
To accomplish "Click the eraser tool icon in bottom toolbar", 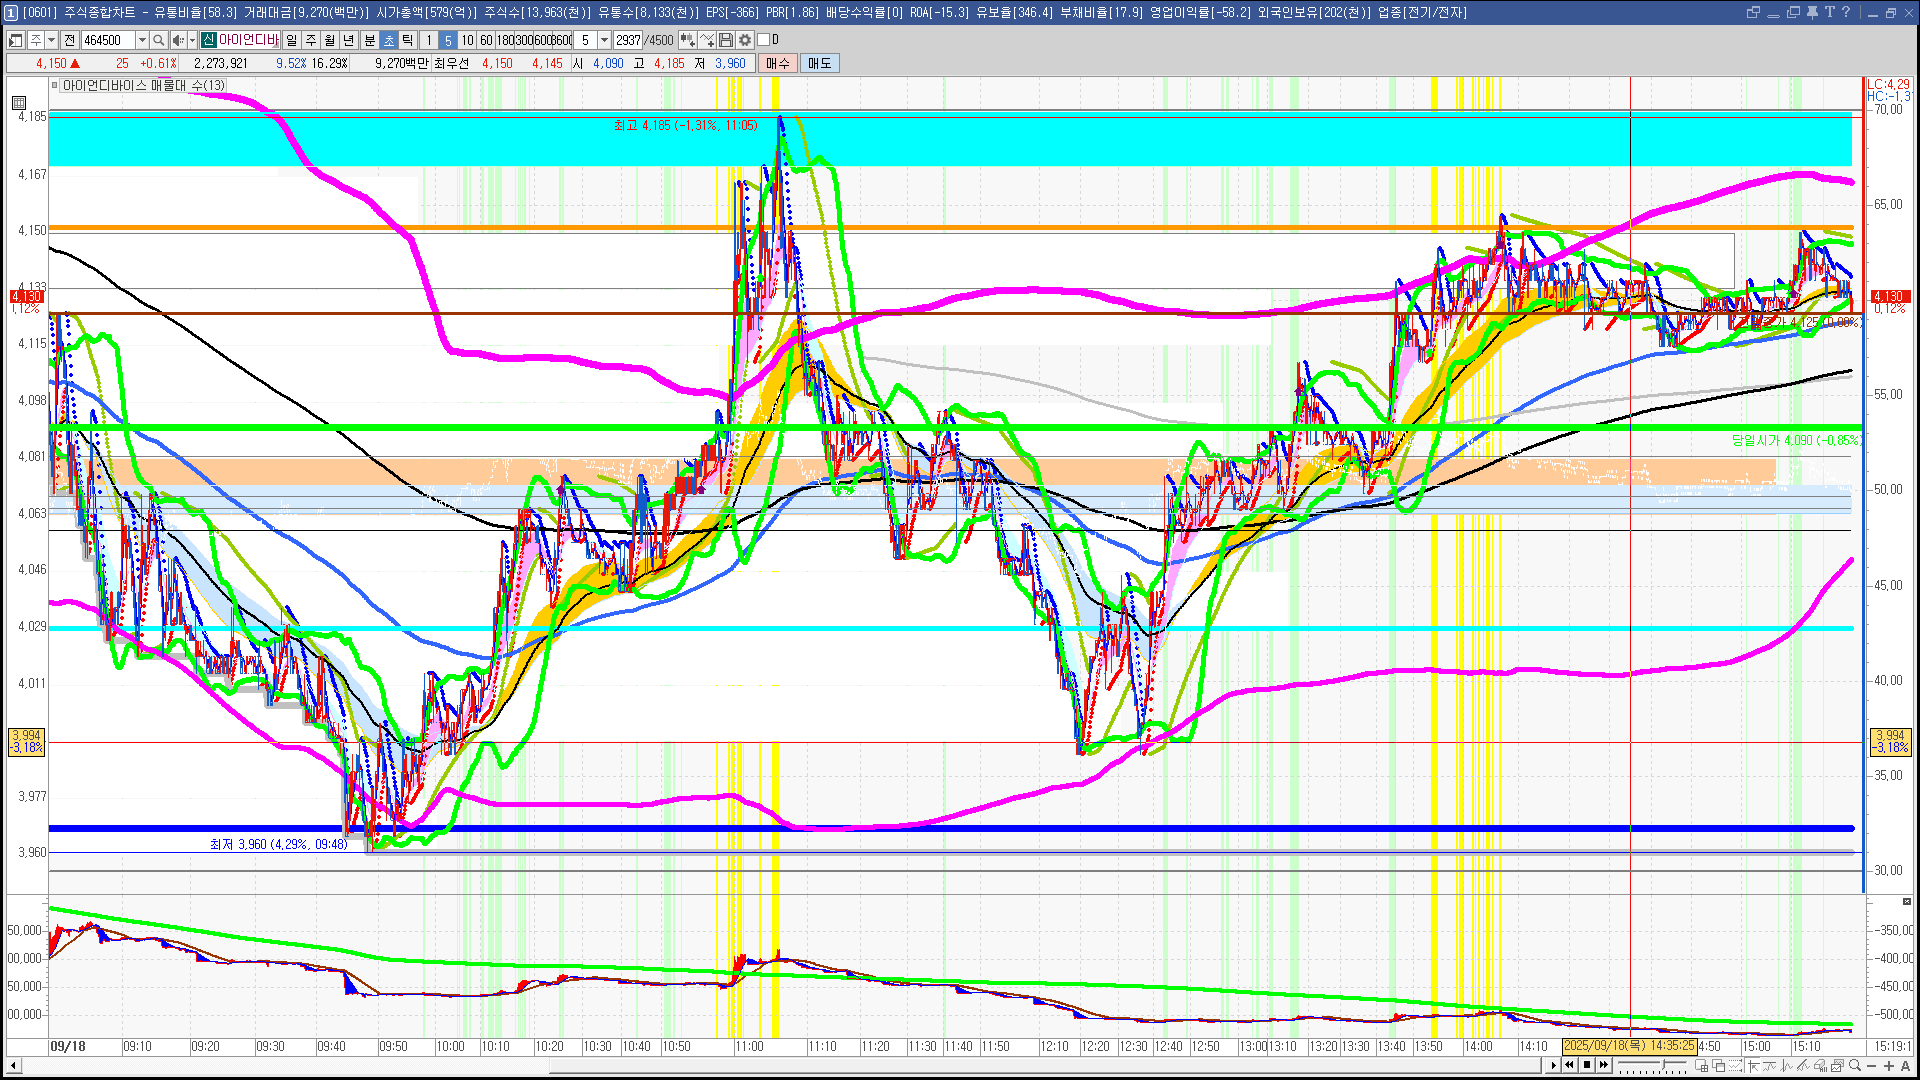I will click(1820, 1065).
